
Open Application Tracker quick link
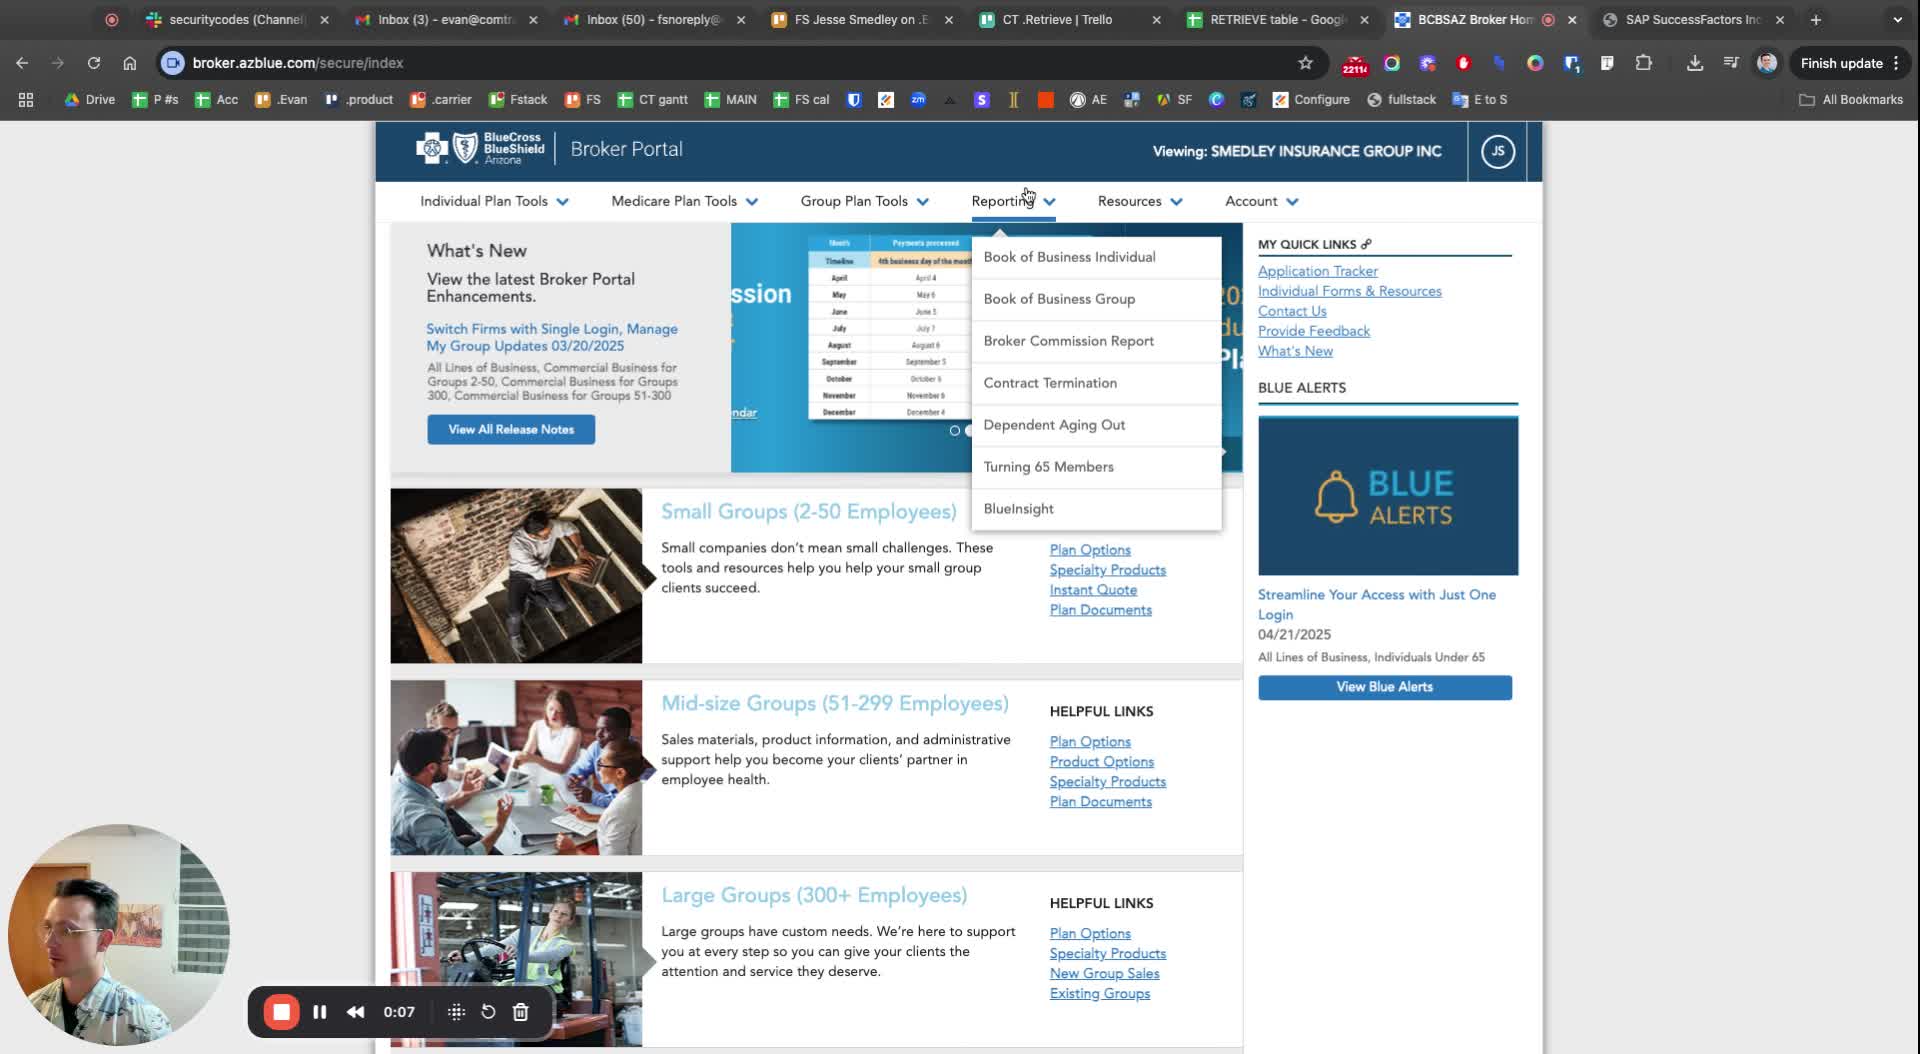pyautogui.click(x=1317, y=271)
